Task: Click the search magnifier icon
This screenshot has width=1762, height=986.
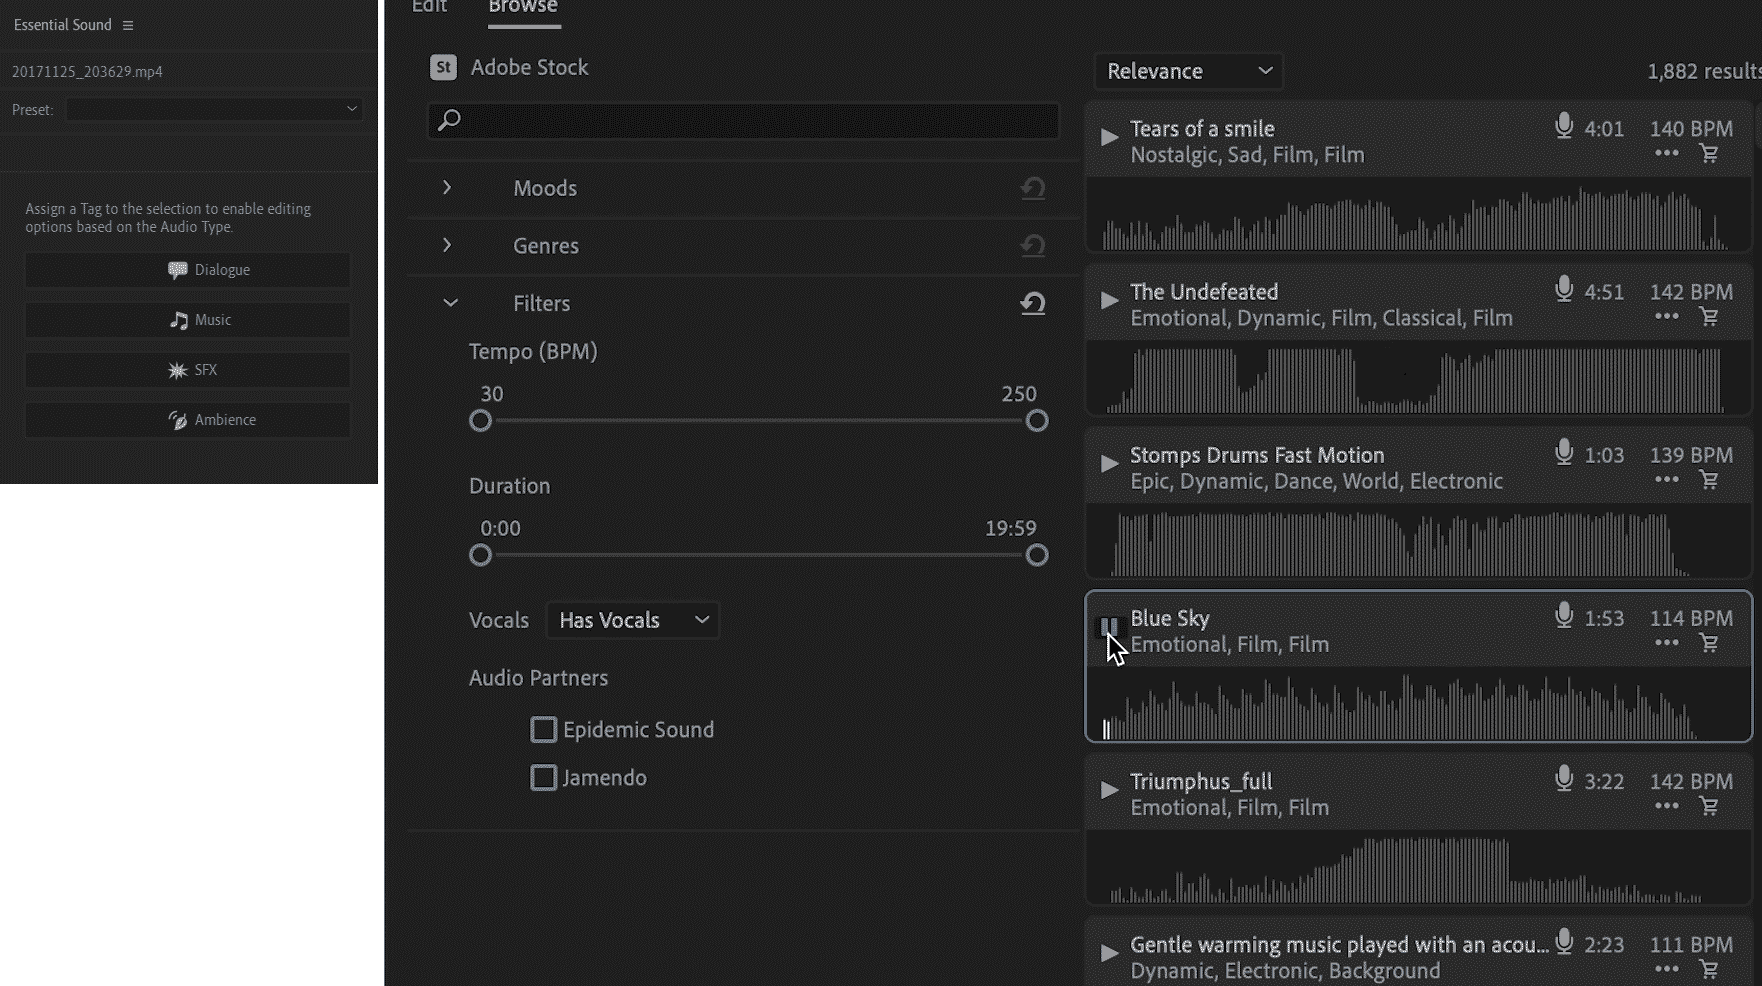Action: 449,120
